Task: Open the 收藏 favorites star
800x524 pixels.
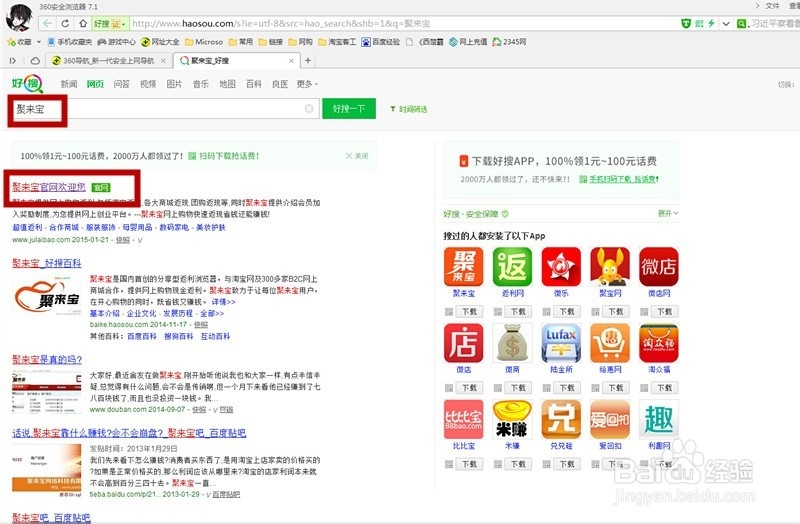Action: click(x=19, y=42)
